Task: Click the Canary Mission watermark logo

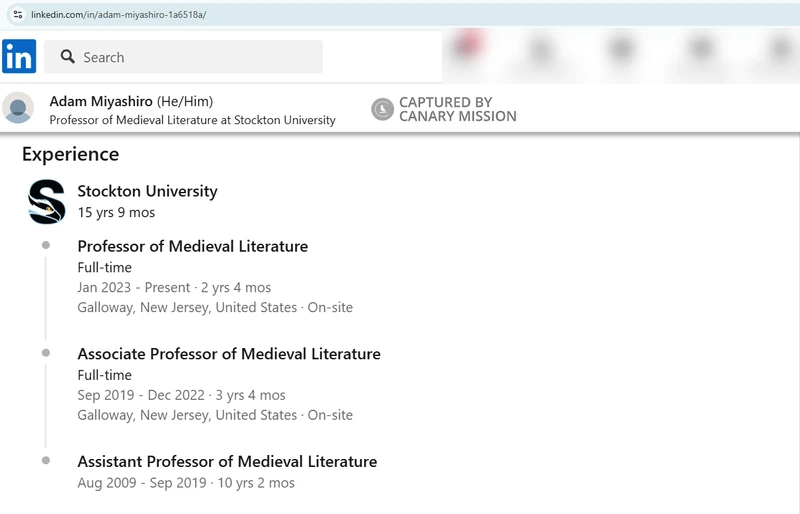Action: [382, 109]
